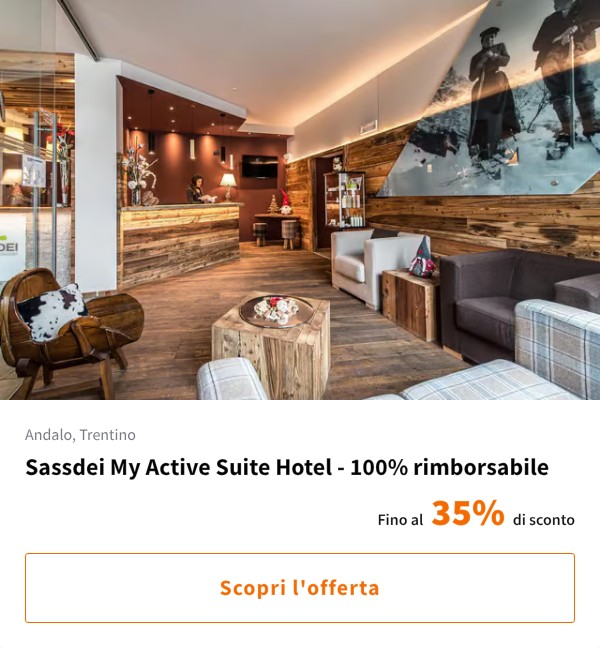The width and height of the screenshot is (600, 648).
Task: Click the Sassdei logo on glass door
Action: 10,247
